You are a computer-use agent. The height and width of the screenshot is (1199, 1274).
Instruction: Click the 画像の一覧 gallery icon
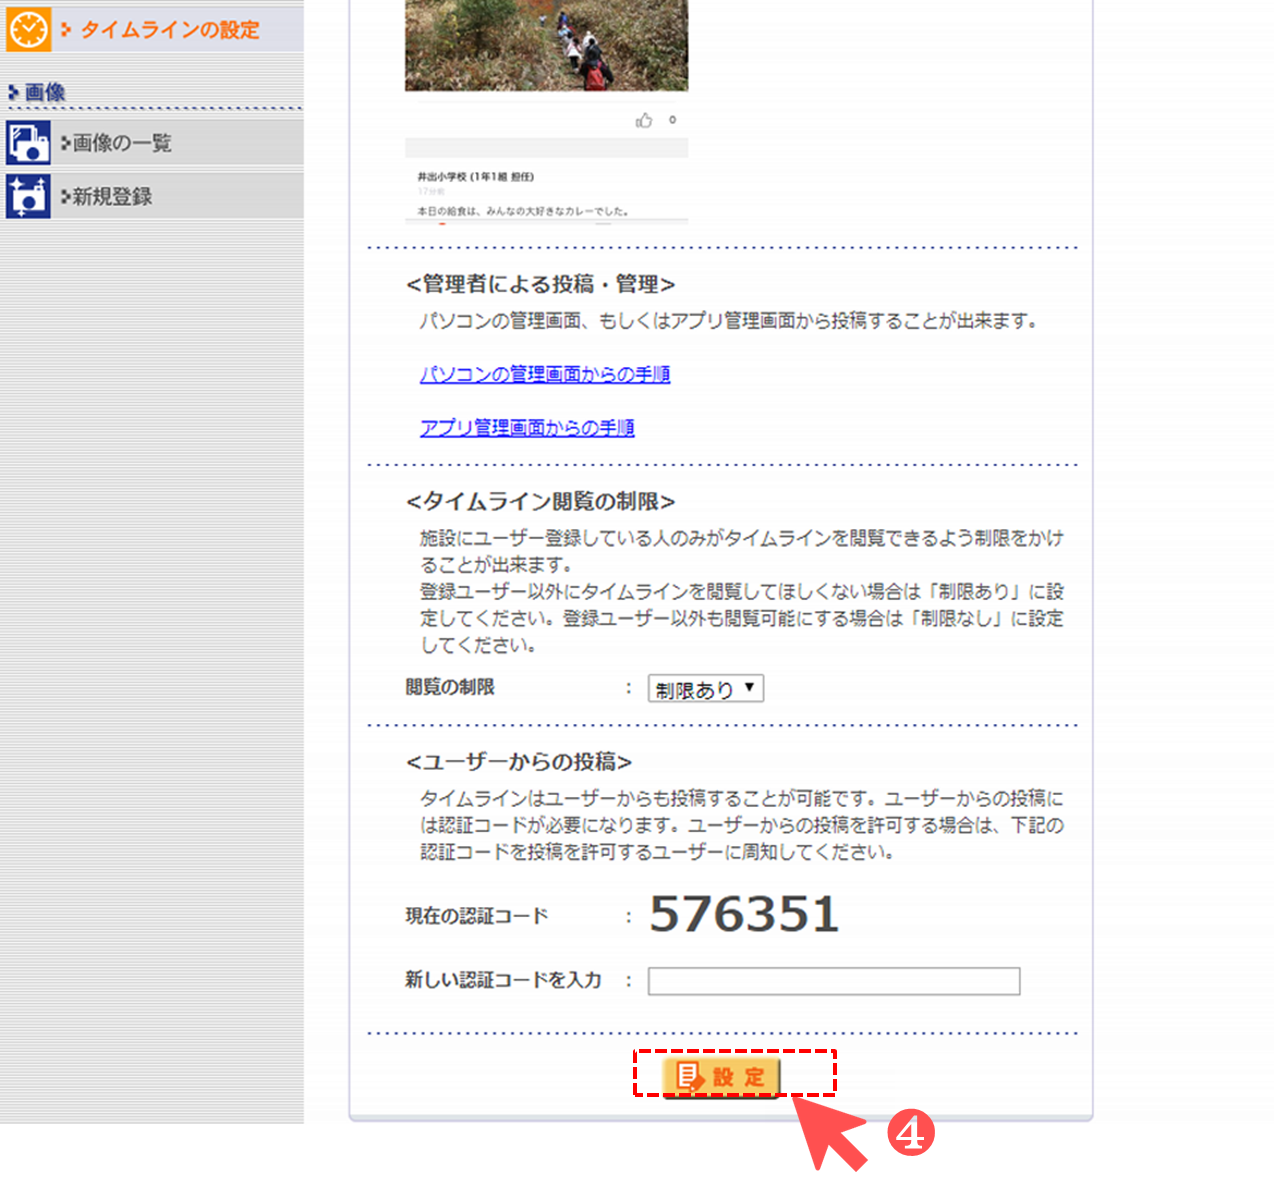click(28, 143)
